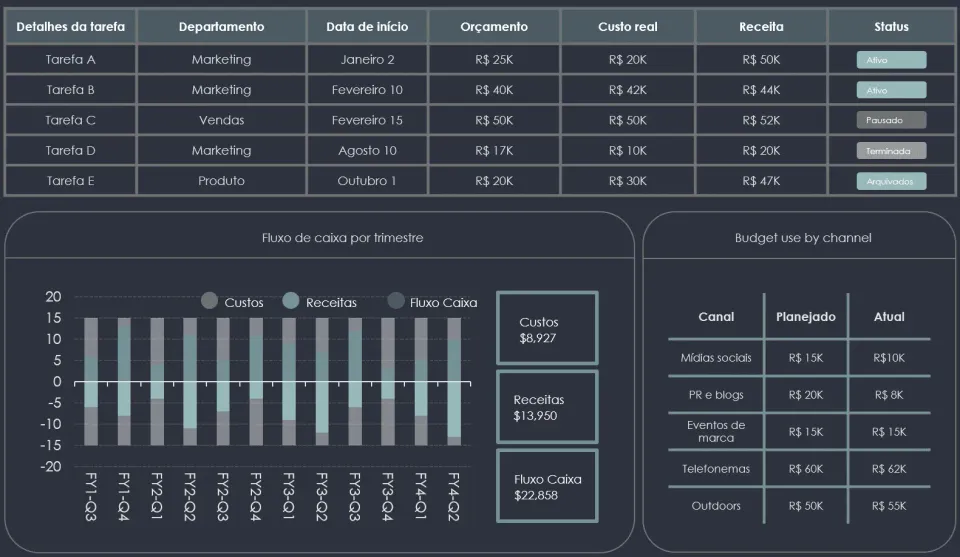Click the Data de início column header
The height and width of the screenshot is (557, 960).
(367, 27)
